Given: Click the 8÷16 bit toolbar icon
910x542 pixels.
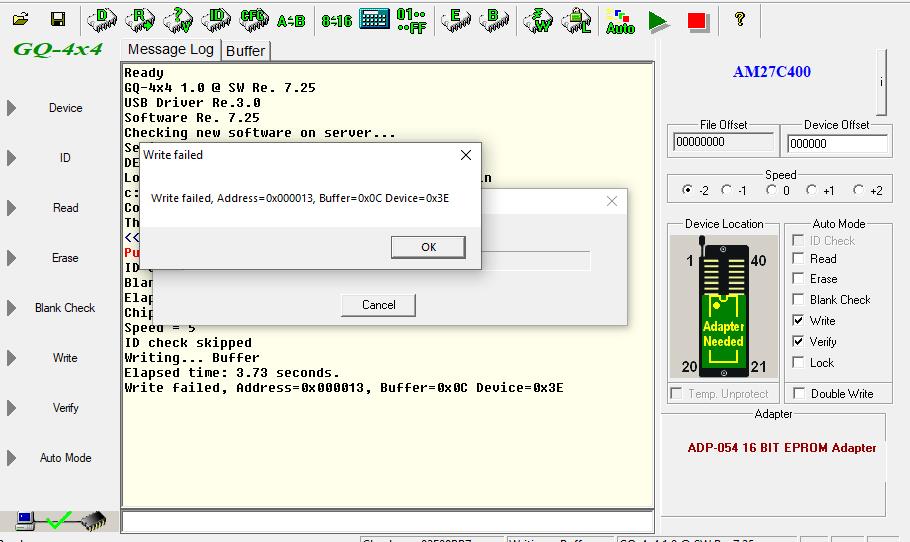Looking at the screenshot, I should click(x=337, y=20).
